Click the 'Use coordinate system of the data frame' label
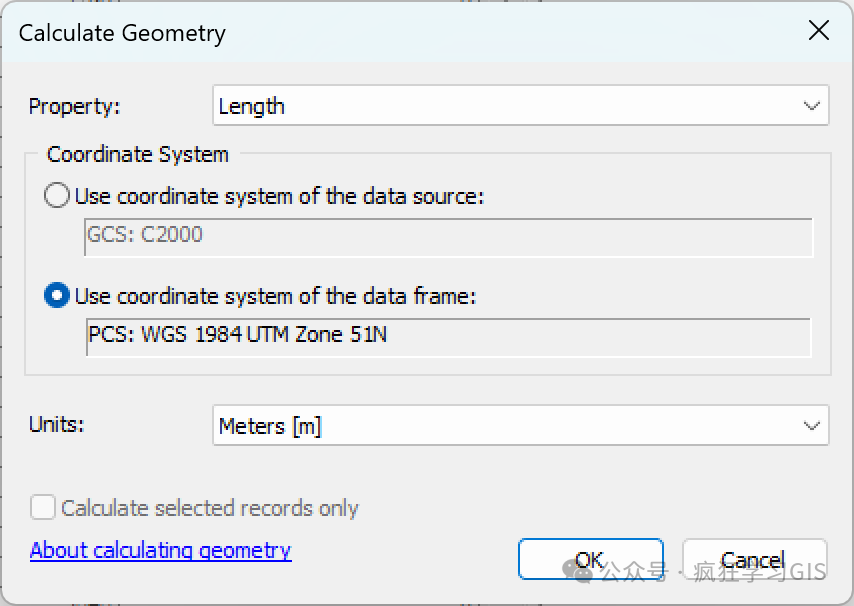Viewport: 854px width, 606px height. (x=276, y=296)
